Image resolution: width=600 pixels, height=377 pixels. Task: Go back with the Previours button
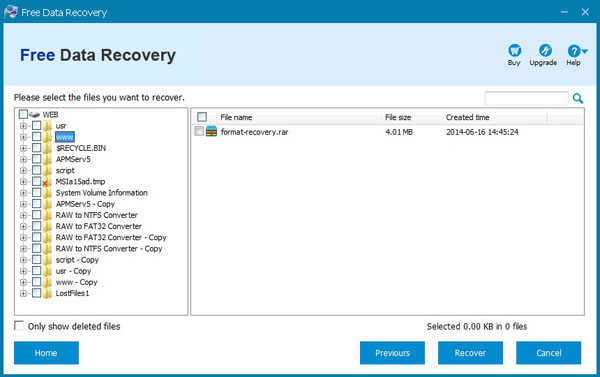[x=392, y=353]
